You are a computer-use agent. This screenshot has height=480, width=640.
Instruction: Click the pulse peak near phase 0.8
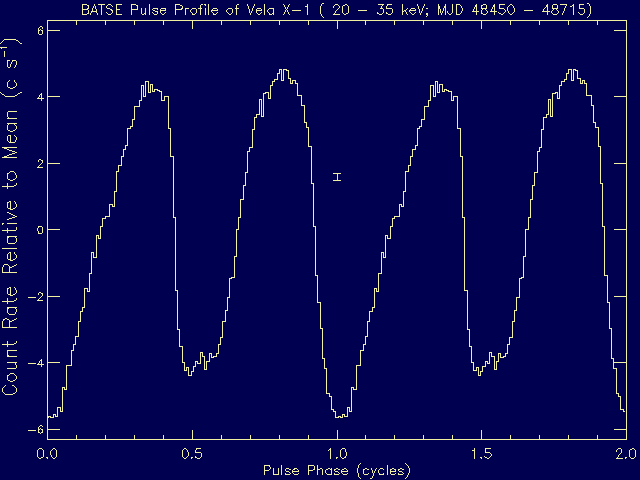[283, 72]
